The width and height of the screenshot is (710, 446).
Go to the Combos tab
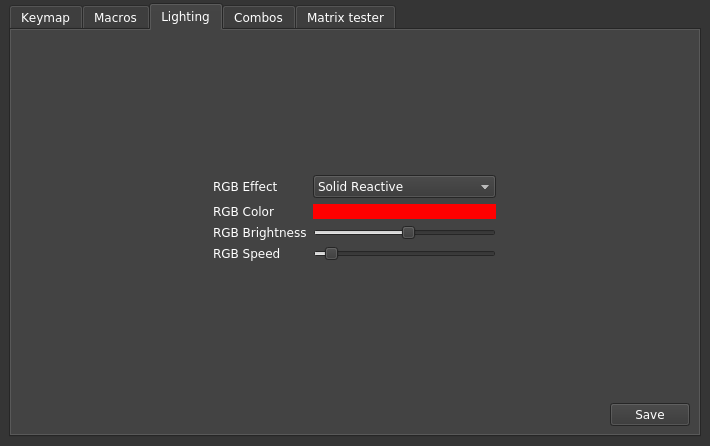pyautogui.click(x=259, y=18)
